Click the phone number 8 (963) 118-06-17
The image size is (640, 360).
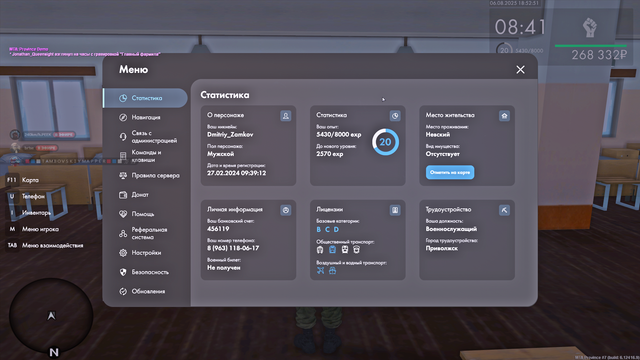(233, 248)
